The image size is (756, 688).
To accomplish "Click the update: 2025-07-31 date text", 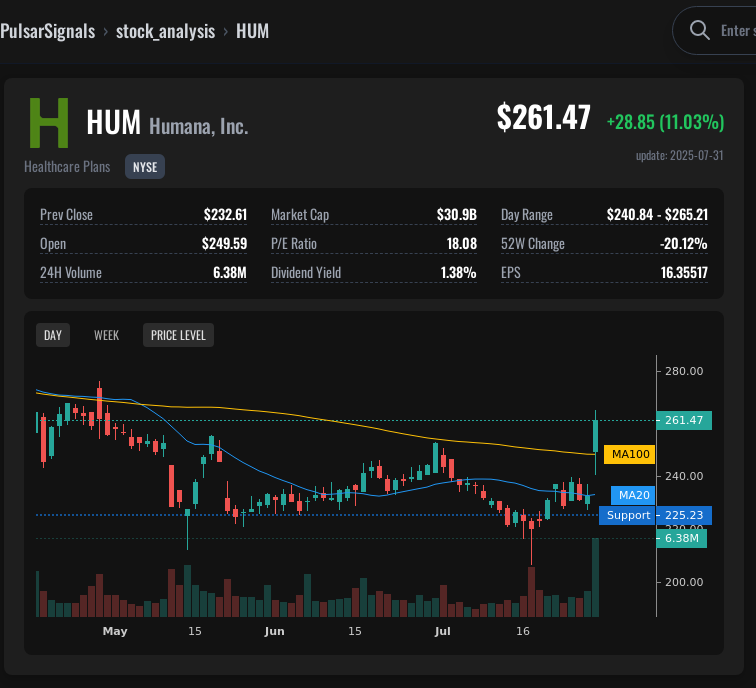I will (680, 155).
